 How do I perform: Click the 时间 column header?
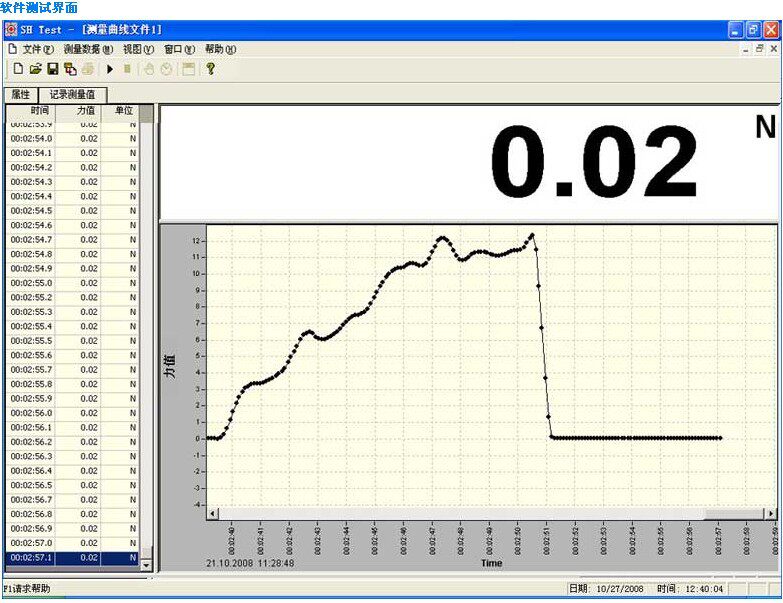[x=30, y=111]
